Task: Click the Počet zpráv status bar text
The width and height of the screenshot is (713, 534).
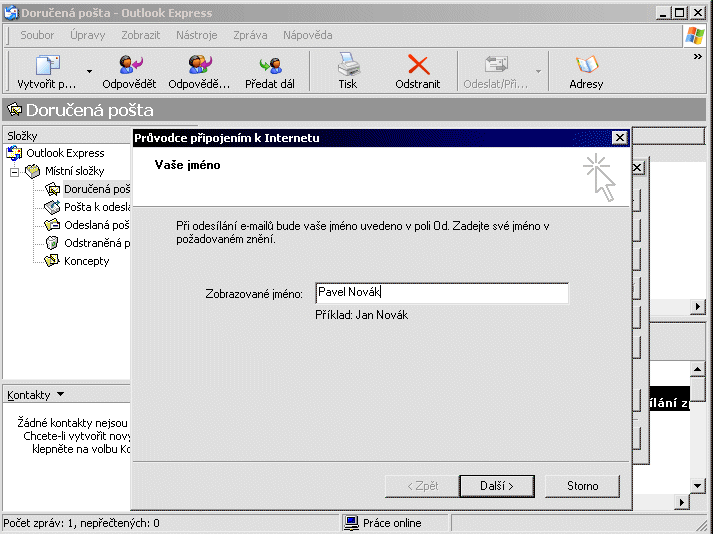Action: pos(81,523)
